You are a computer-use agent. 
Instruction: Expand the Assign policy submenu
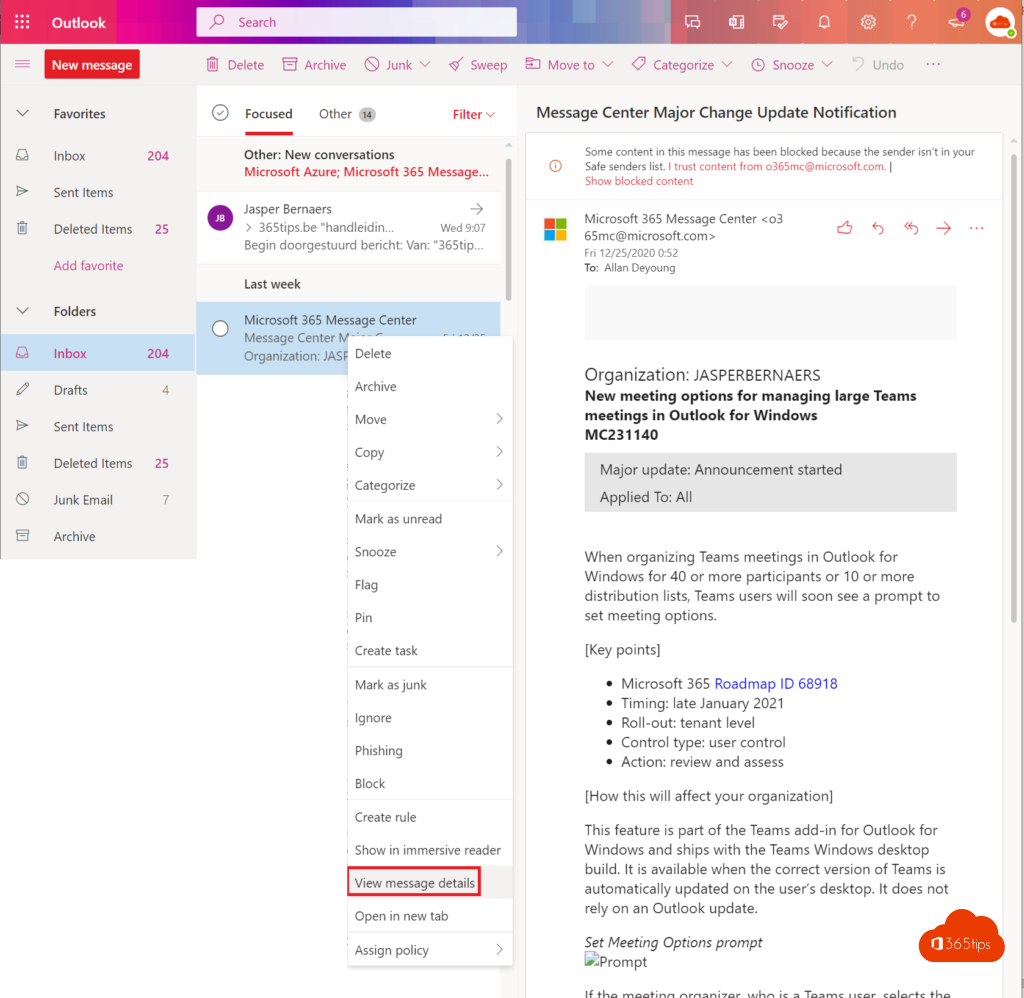(499, 950)
